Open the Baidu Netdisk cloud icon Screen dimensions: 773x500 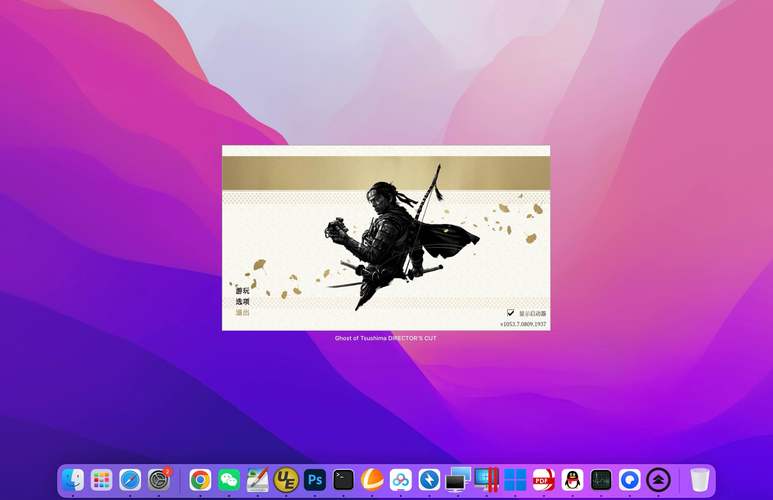[401, 479]
